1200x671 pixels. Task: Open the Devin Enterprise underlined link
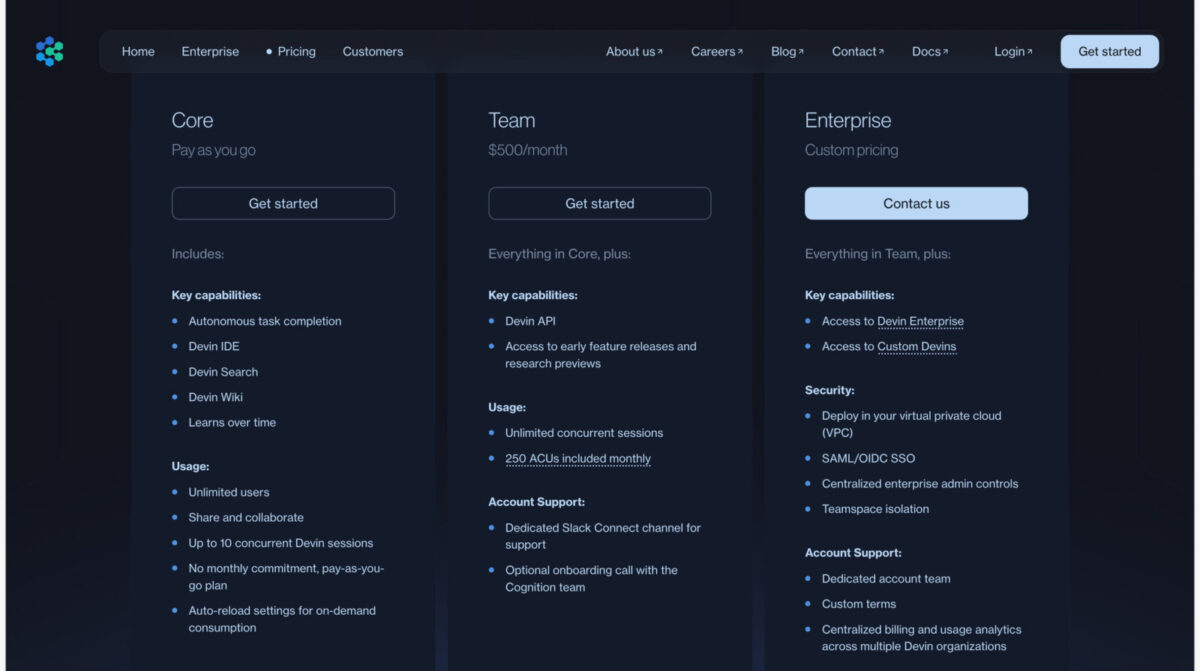pos(920,322)
